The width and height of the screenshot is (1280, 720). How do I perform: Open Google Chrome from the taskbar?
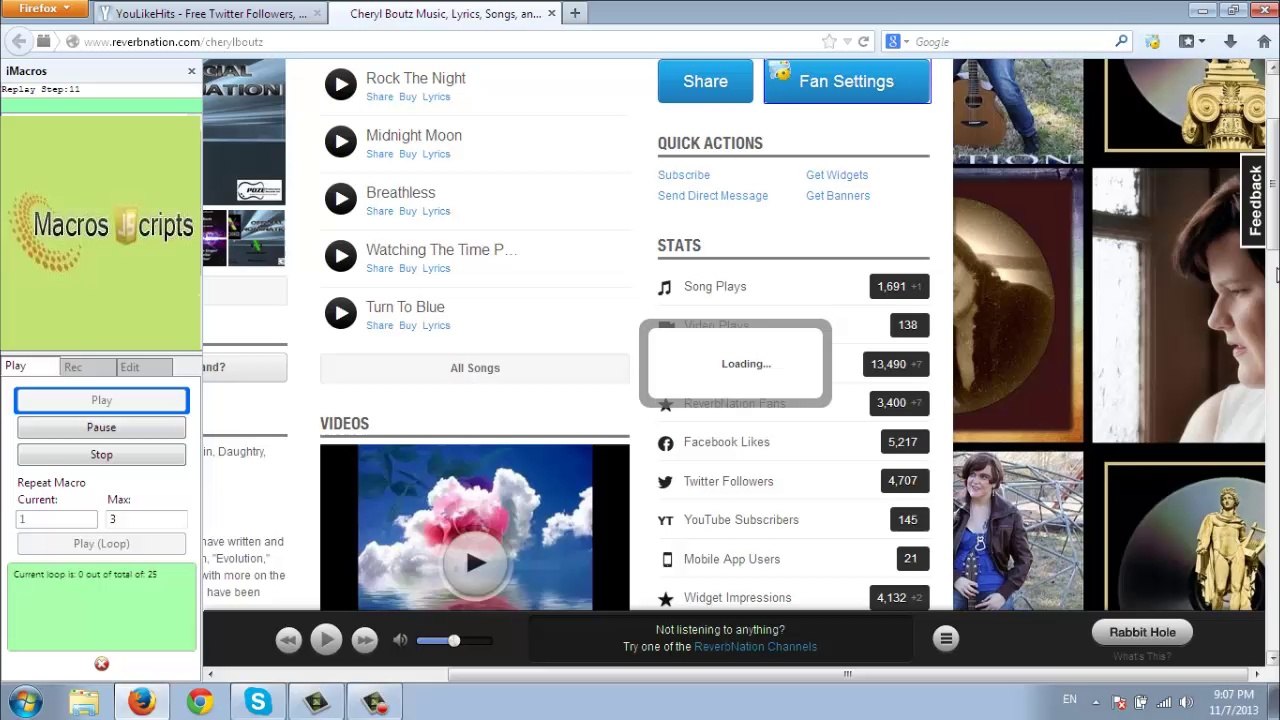[200, 702]
